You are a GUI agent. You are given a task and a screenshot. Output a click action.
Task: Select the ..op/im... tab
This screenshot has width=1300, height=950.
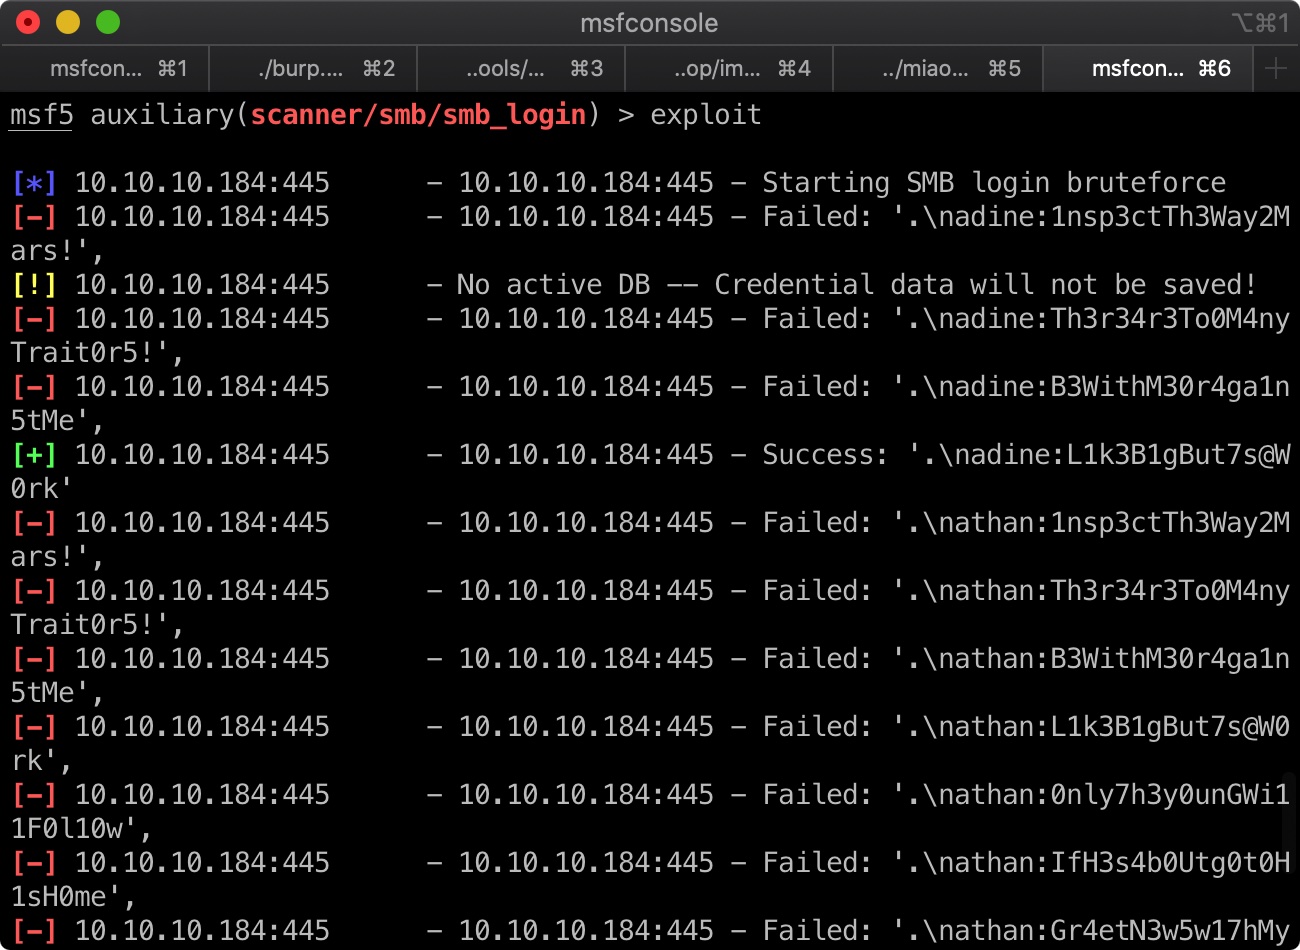[729, 68]
